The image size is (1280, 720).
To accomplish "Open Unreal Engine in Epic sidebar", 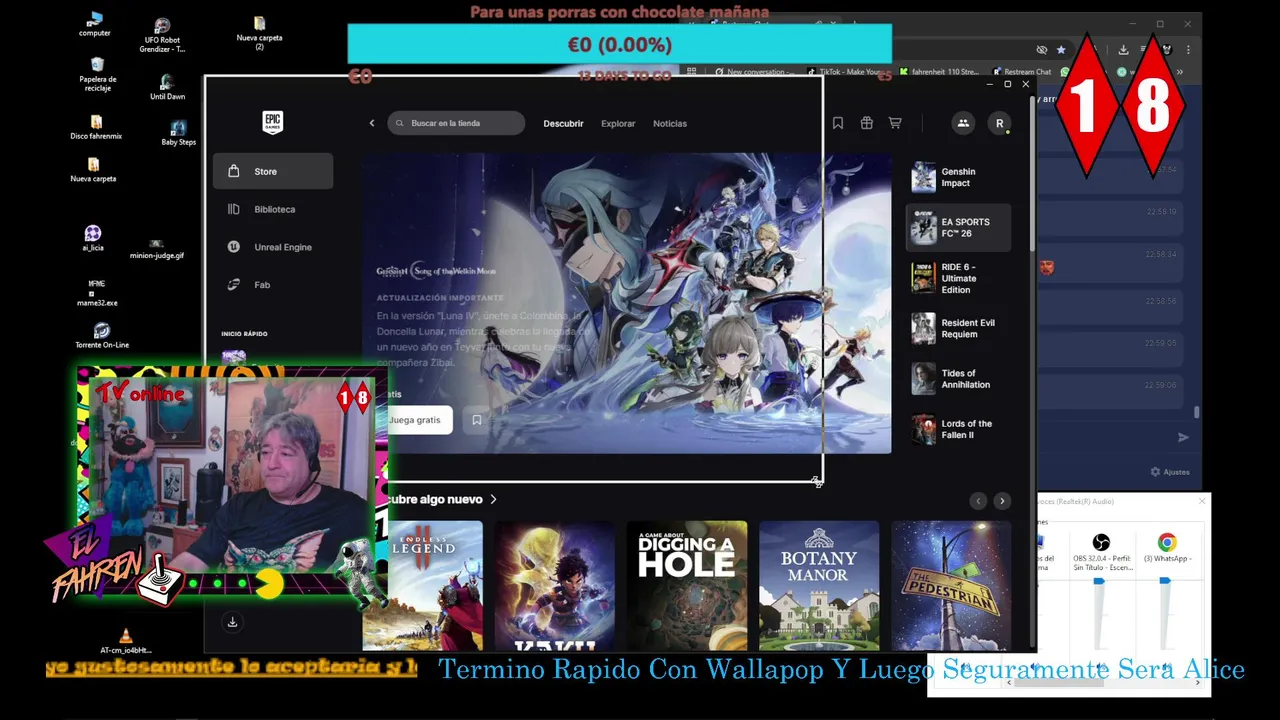I will (273, 247).
